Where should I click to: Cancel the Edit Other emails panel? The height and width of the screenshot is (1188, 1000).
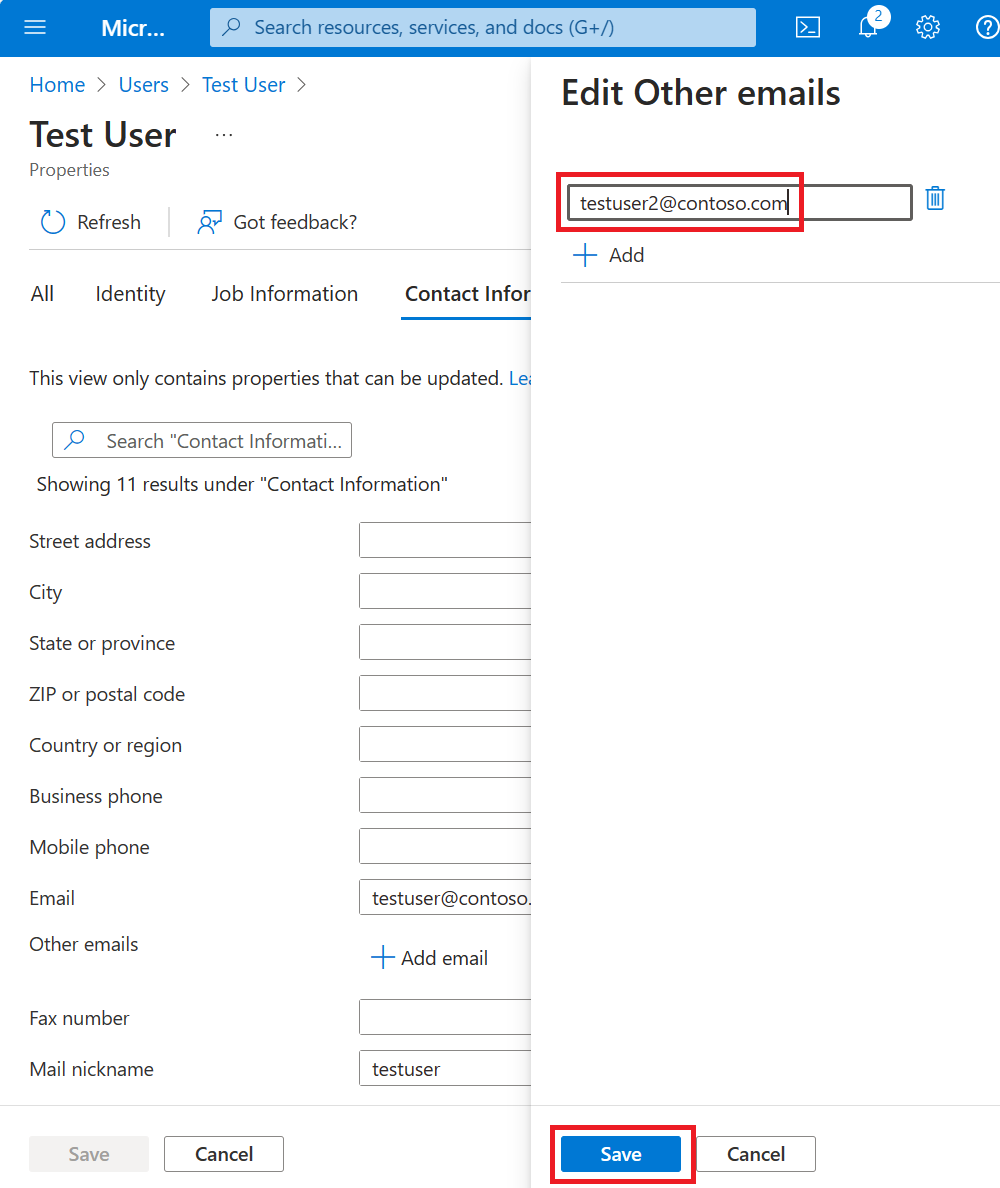755,1154
